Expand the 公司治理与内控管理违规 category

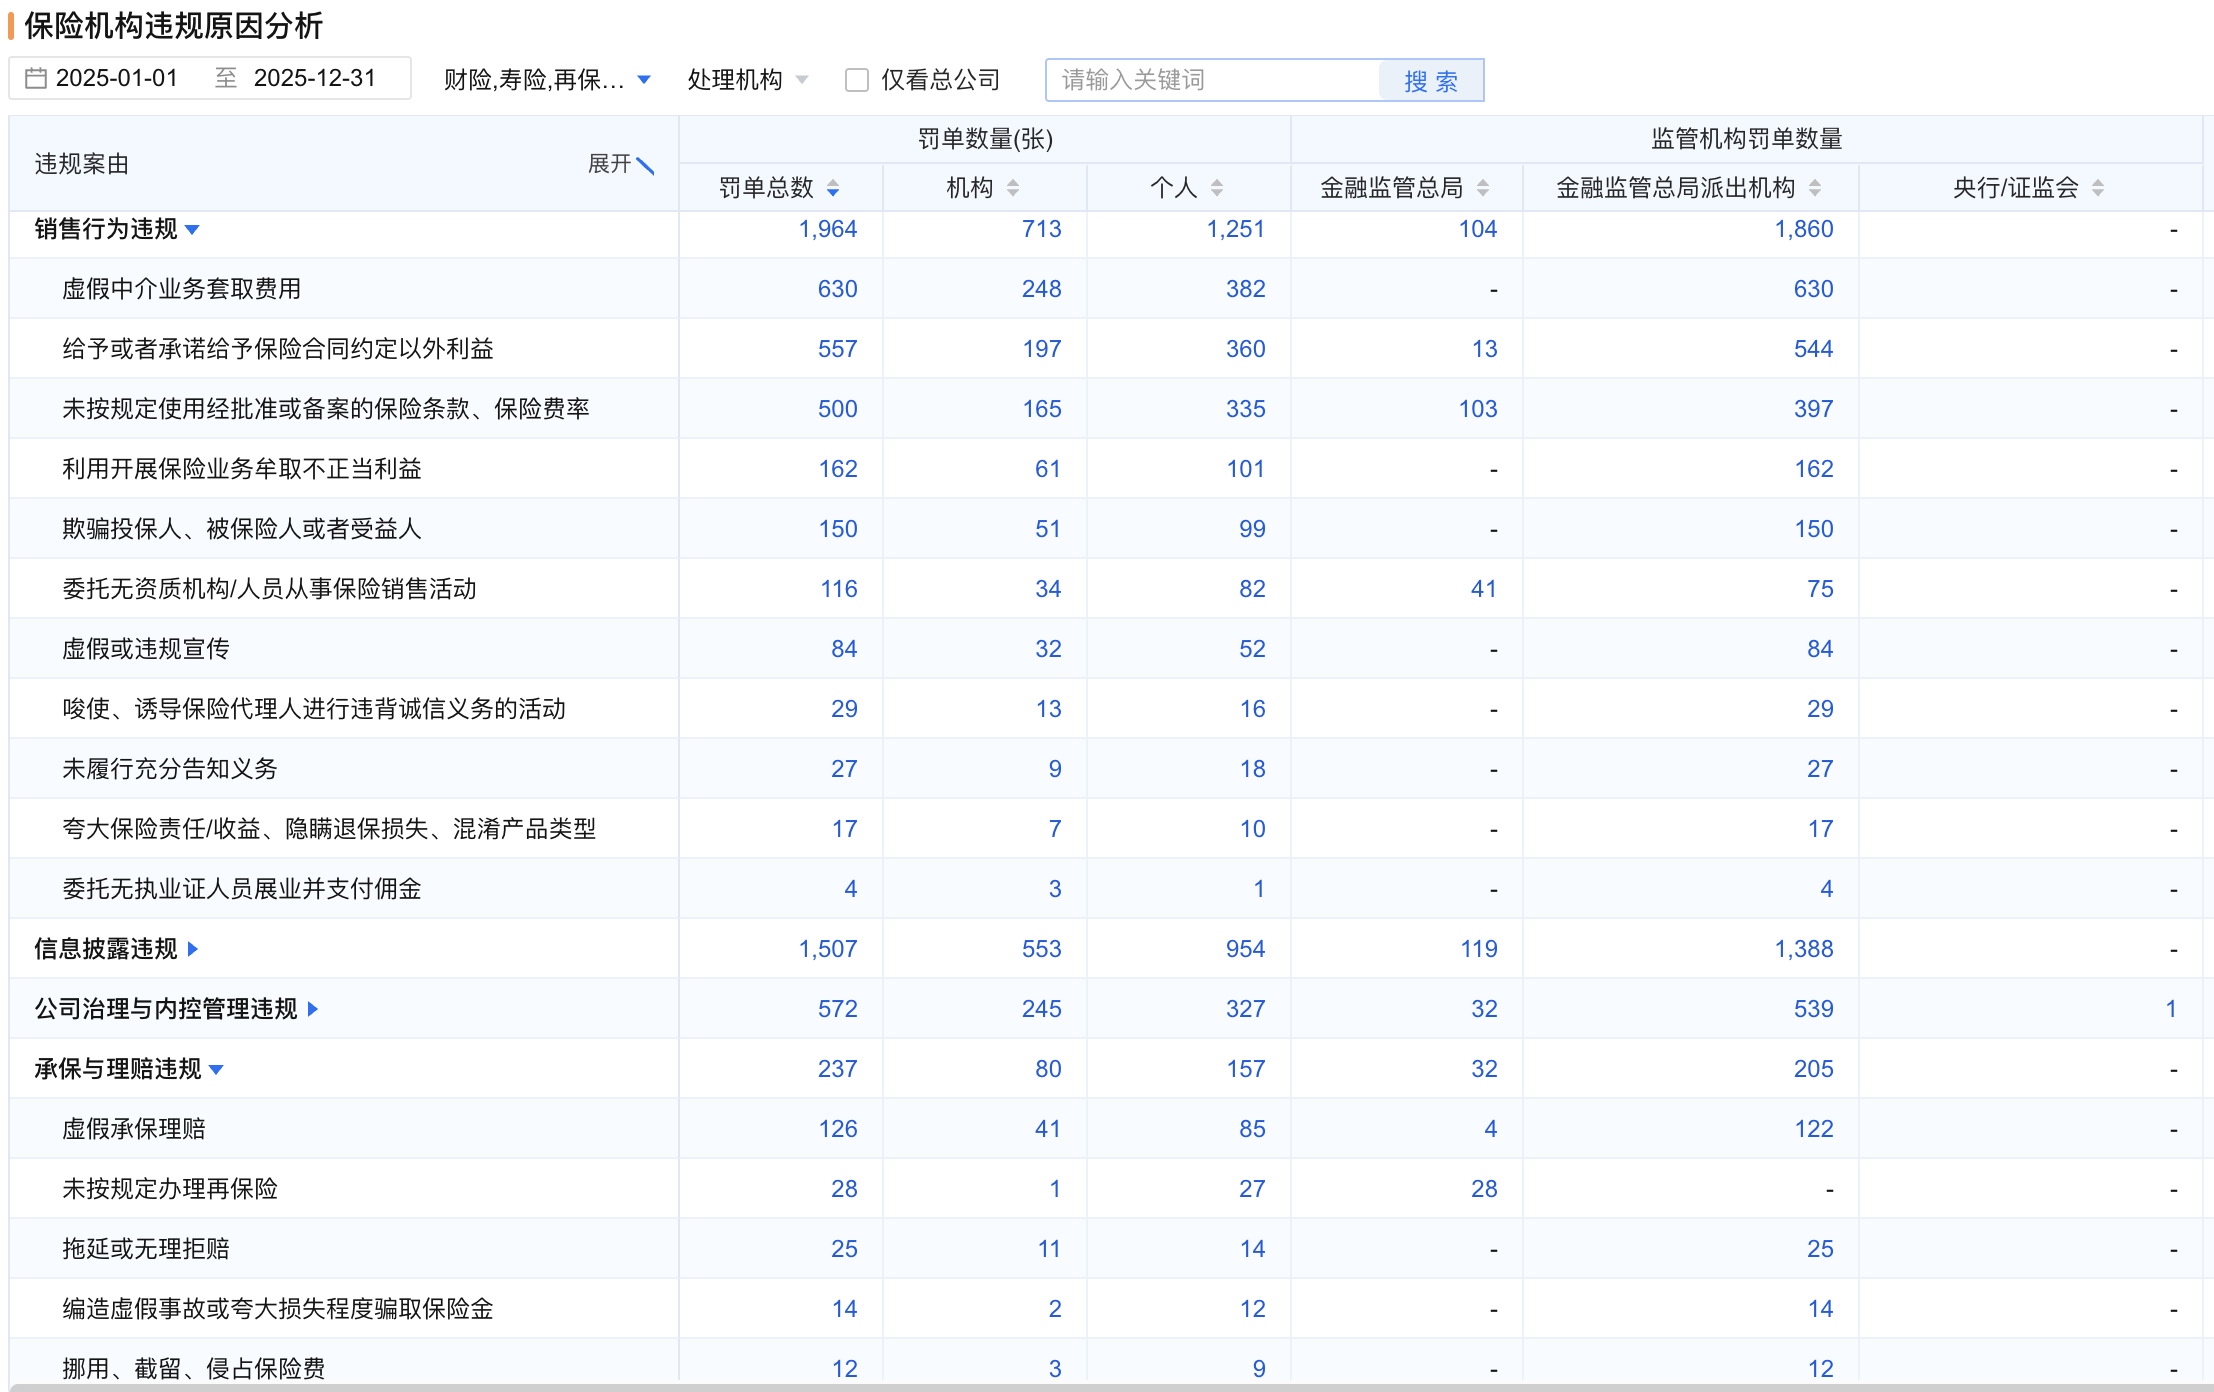pos(313,1009)
